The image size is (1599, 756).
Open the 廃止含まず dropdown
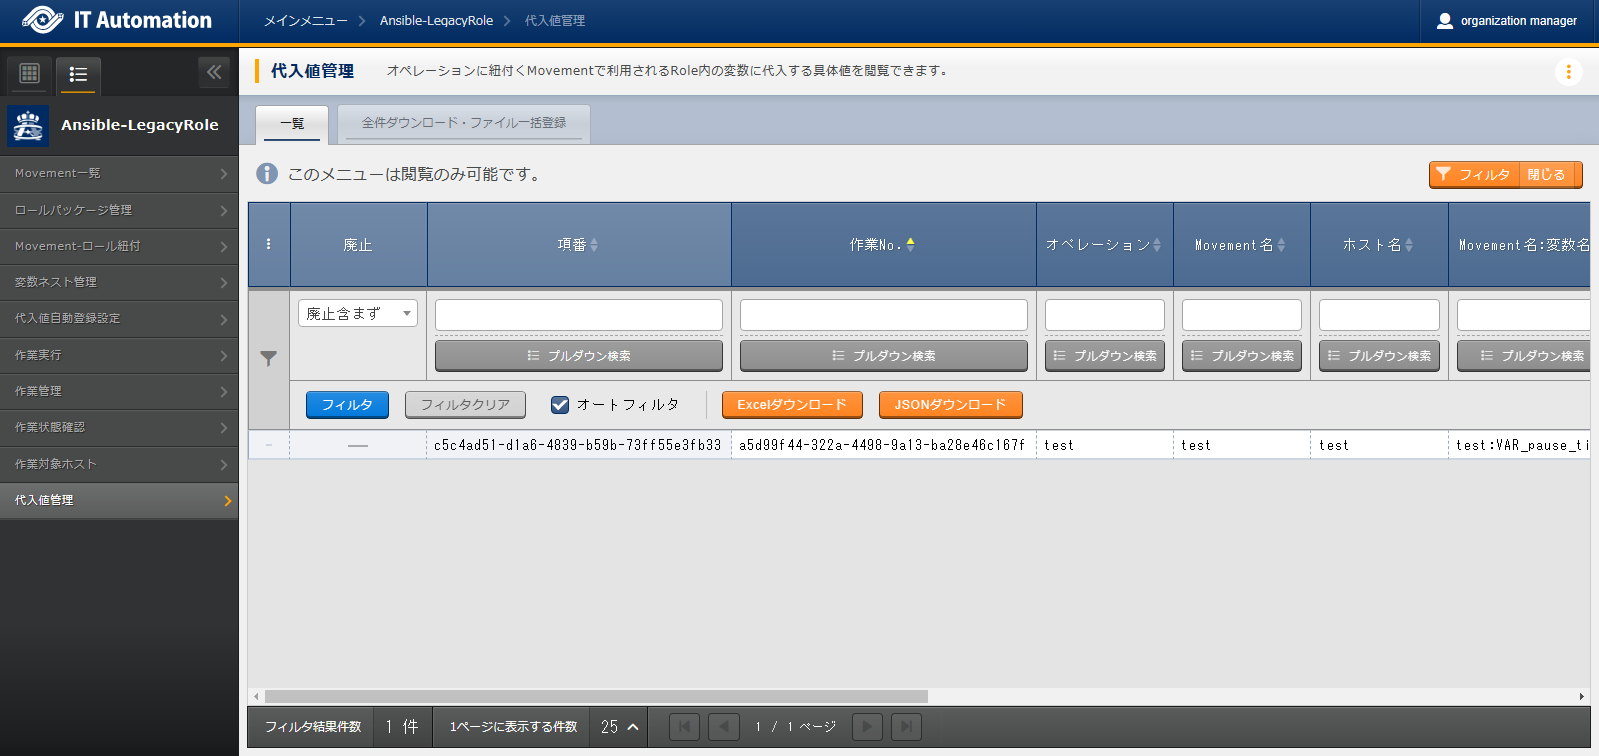point(357,314)
